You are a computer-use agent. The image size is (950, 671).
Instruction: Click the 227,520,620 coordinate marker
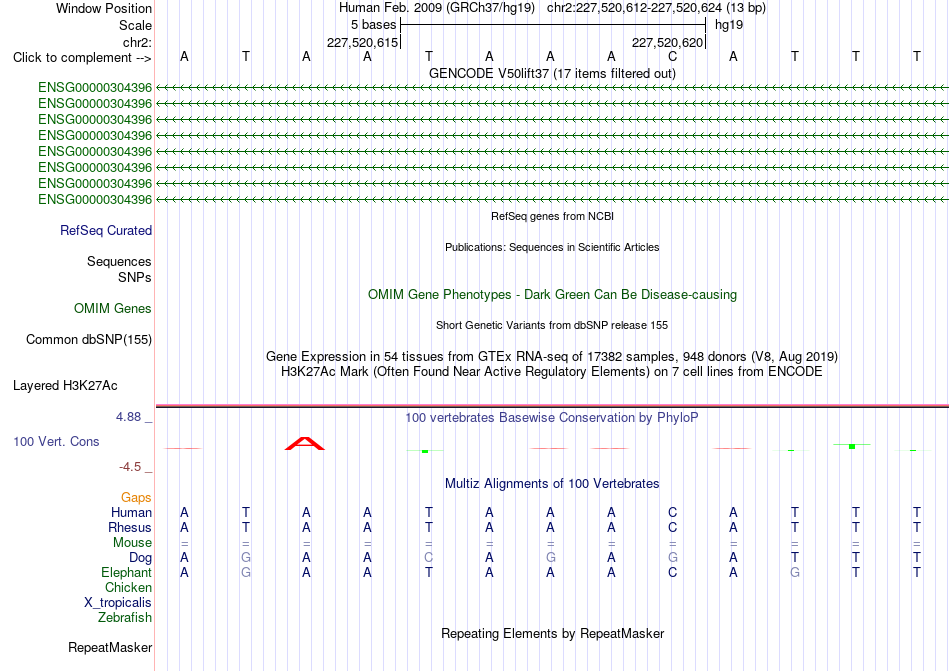668,42
